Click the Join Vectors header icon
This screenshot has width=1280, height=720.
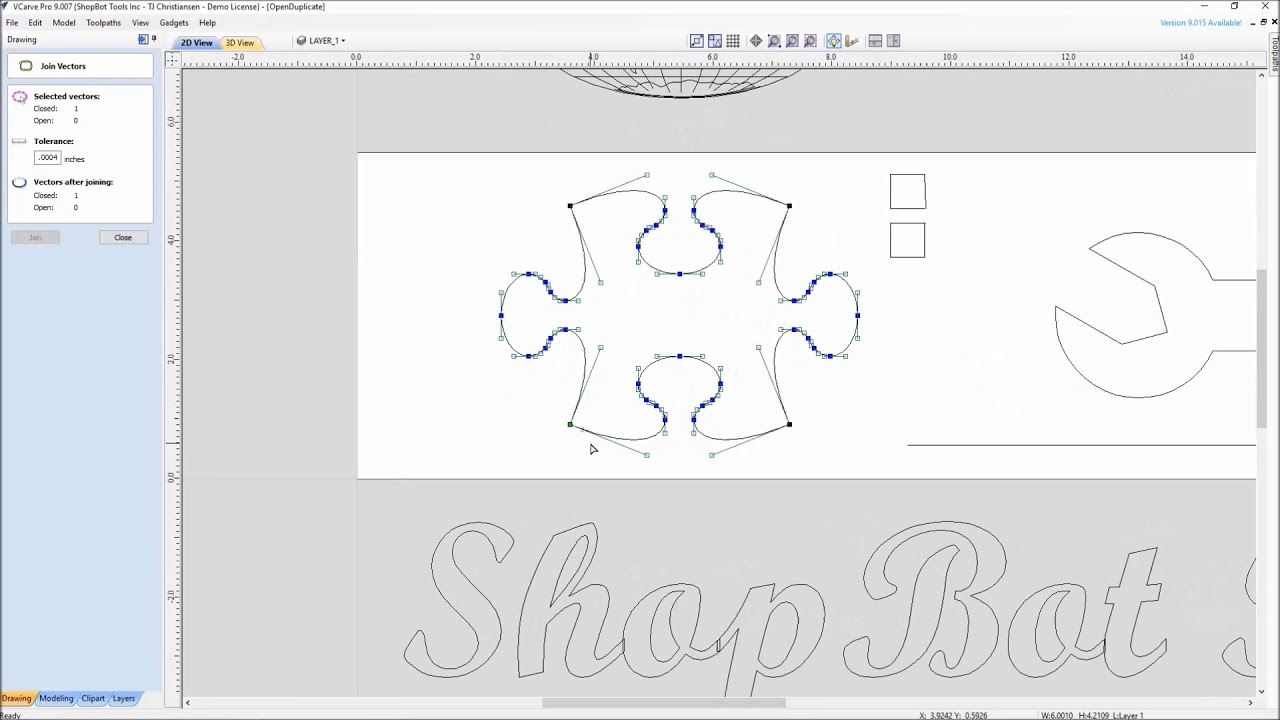pyautogui.click(x=26, y=66)
